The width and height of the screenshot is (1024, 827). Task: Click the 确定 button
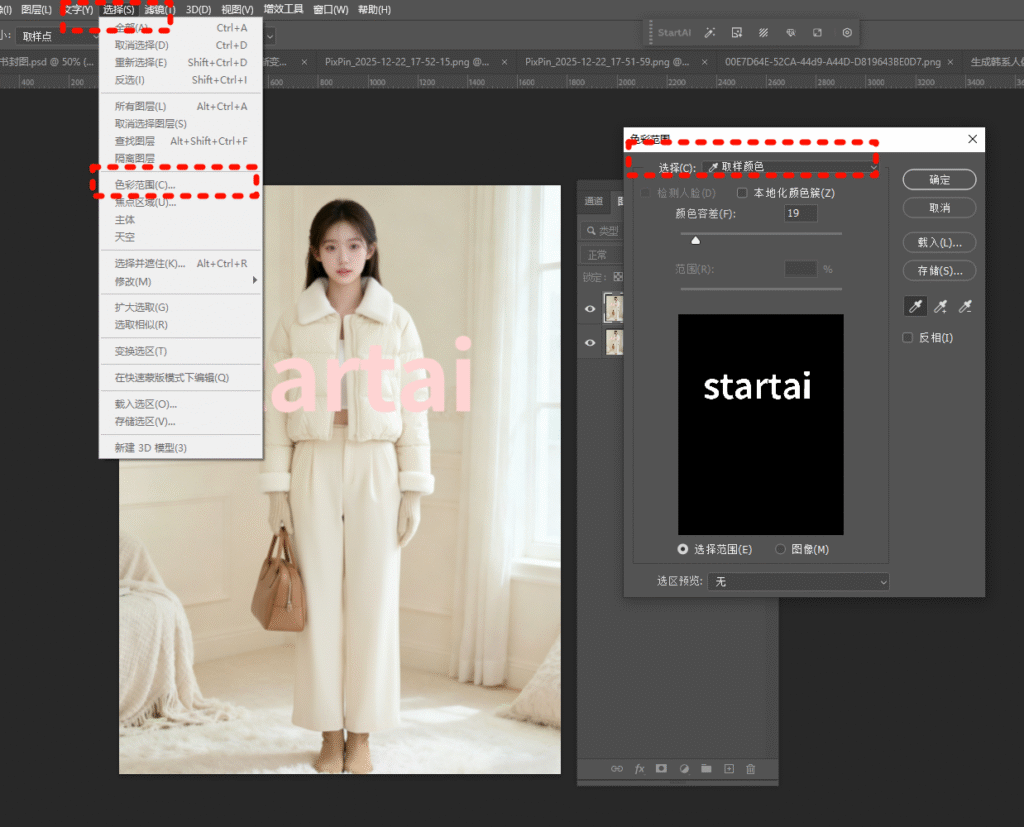[x=939, y=180]
